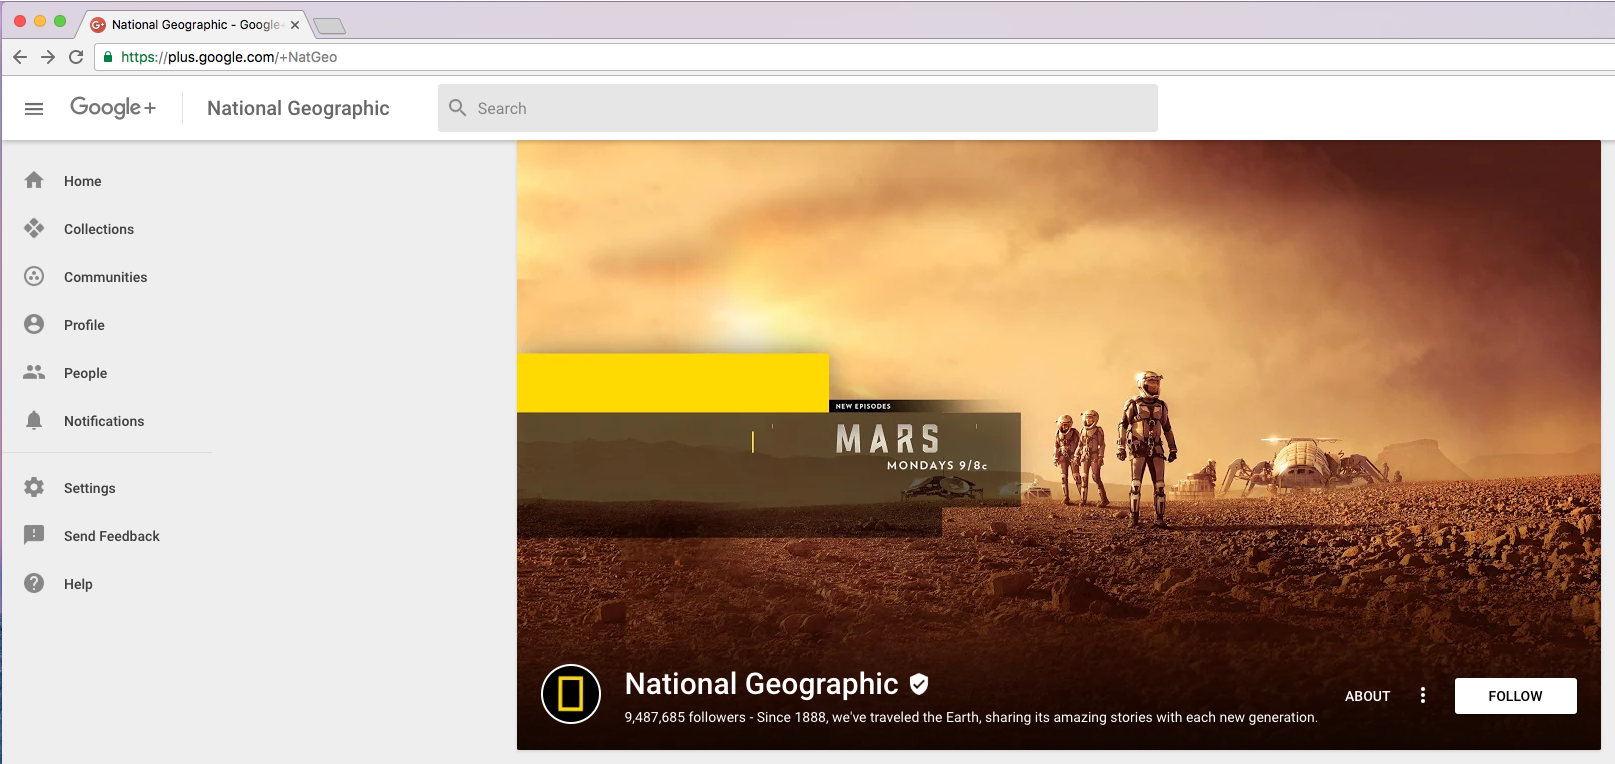1615x764 pixels.
Task: Click the Send Feedback speech icon
Action: (34, 535)
